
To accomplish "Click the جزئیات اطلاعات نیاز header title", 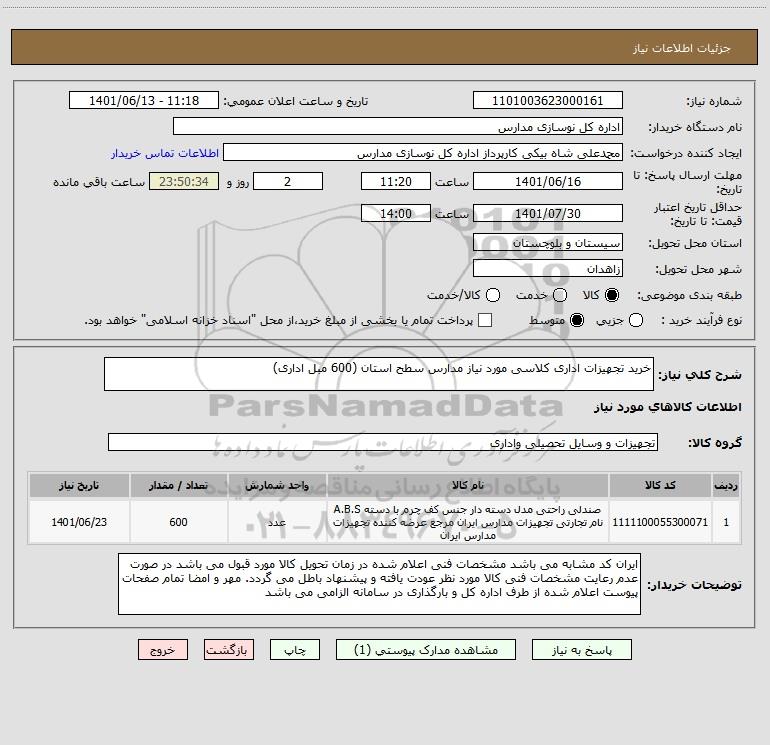I will (682, 48).
